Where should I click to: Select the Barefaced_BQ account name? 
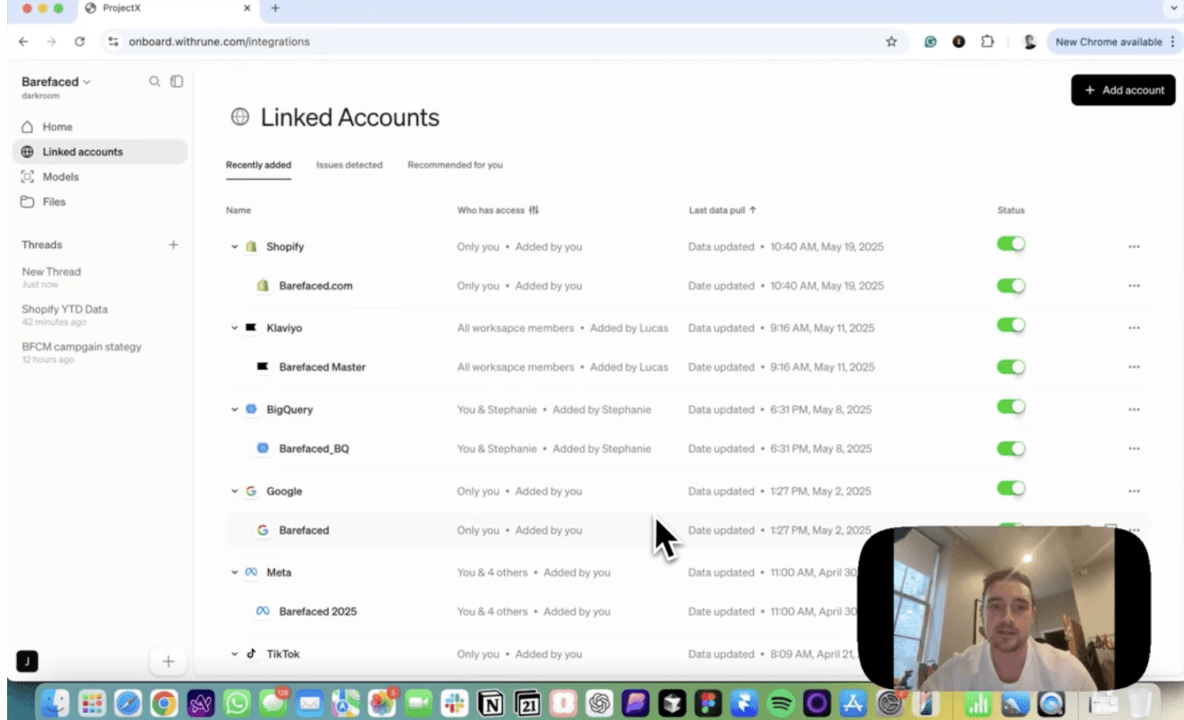point(314,449)
